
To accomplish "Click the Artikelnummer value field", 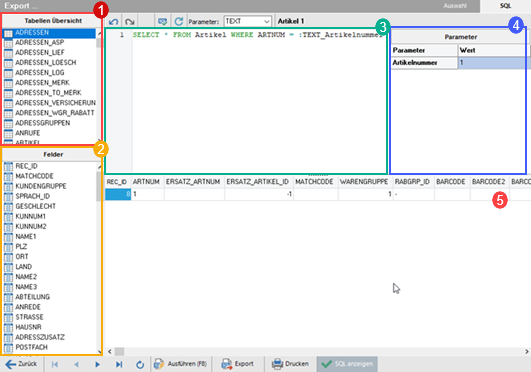I will pos(493,63).
